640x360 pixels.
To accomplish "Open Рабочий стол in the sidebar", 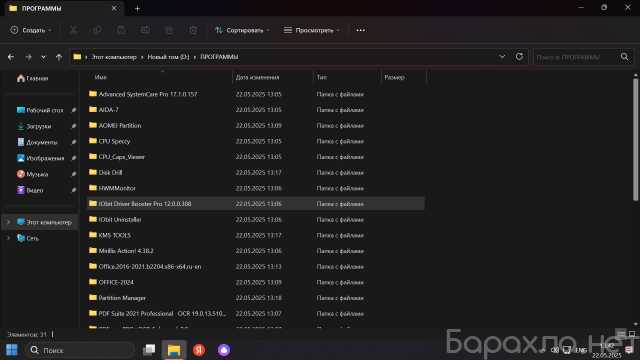I will tap(41, 110).
